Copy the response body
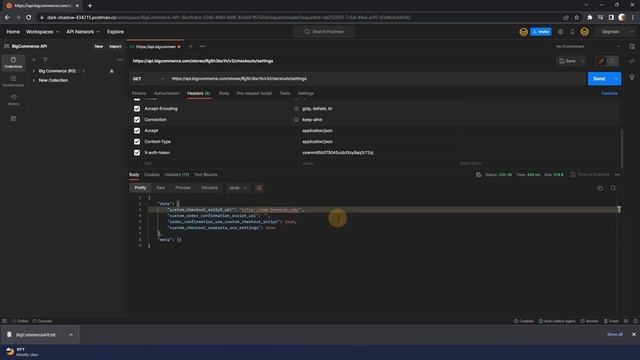 (600, 188)
